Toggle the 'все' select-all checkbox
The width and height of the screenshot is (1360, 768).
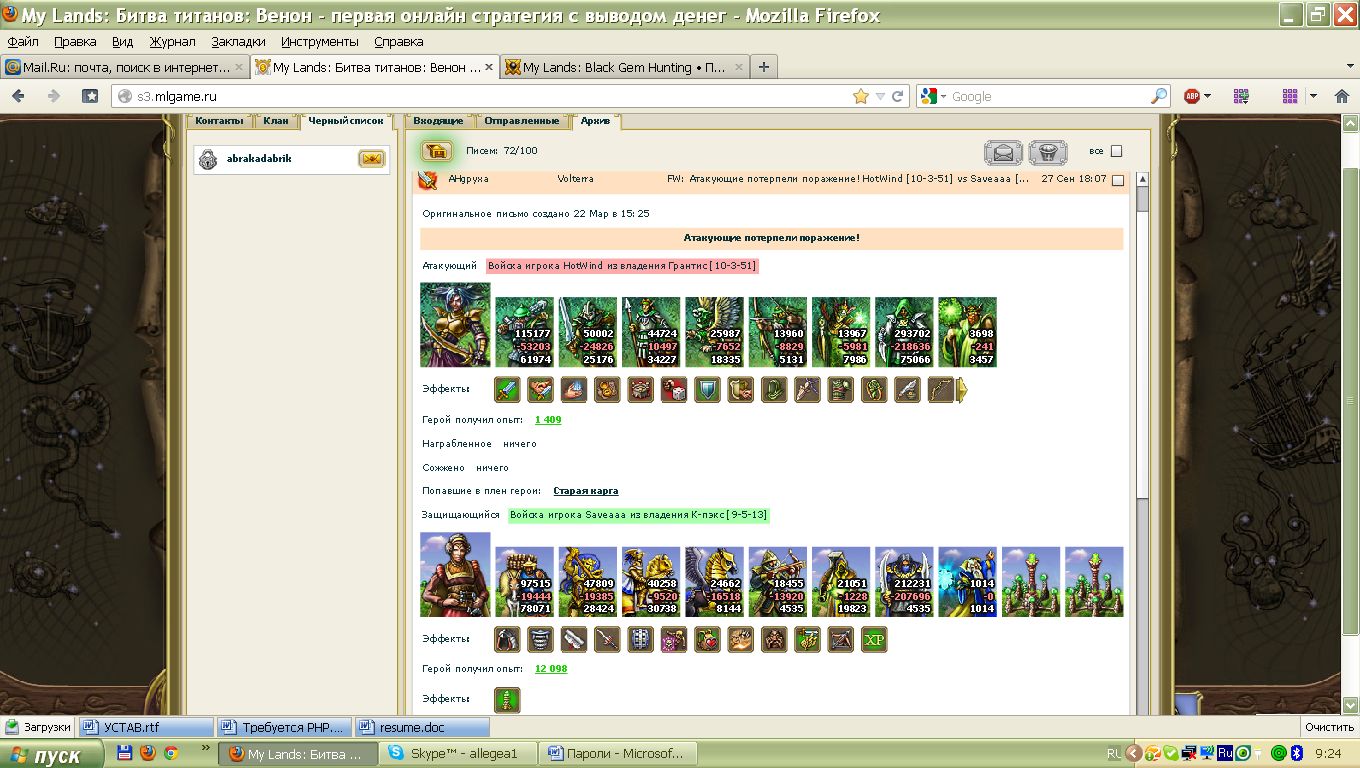pos(1117,151)
